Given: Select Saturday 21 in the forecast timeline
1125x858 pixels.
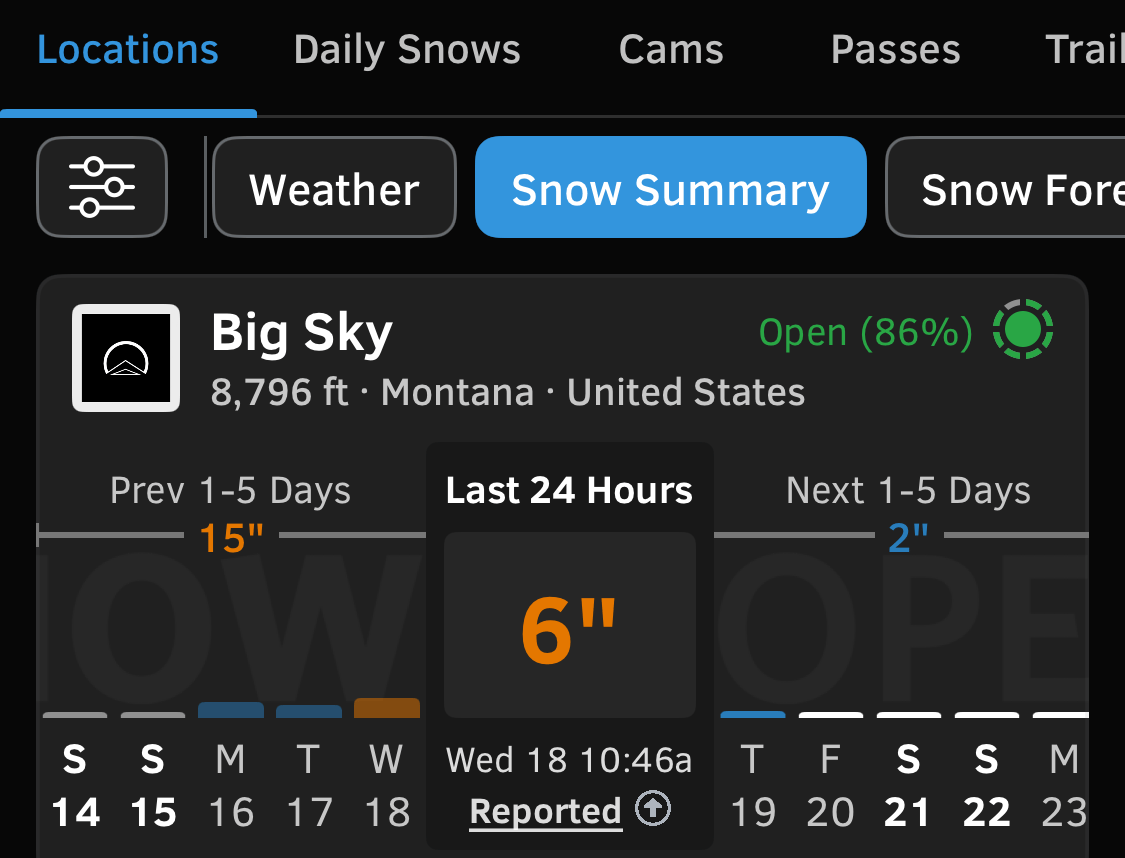Looking at the screenshot, I should (x=908, y=785).
